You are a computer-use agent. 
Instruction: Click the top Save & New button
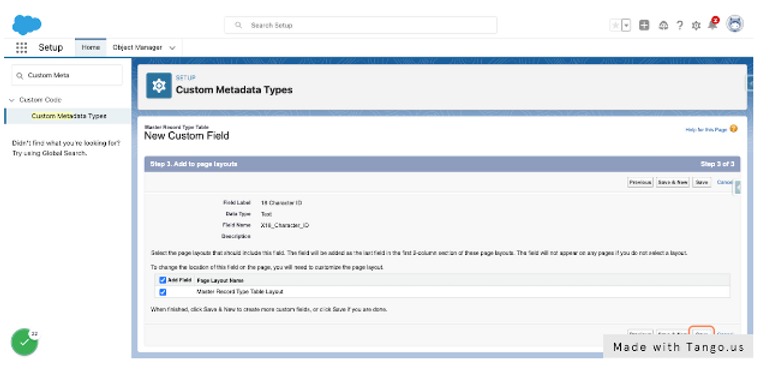click(673, 182)
